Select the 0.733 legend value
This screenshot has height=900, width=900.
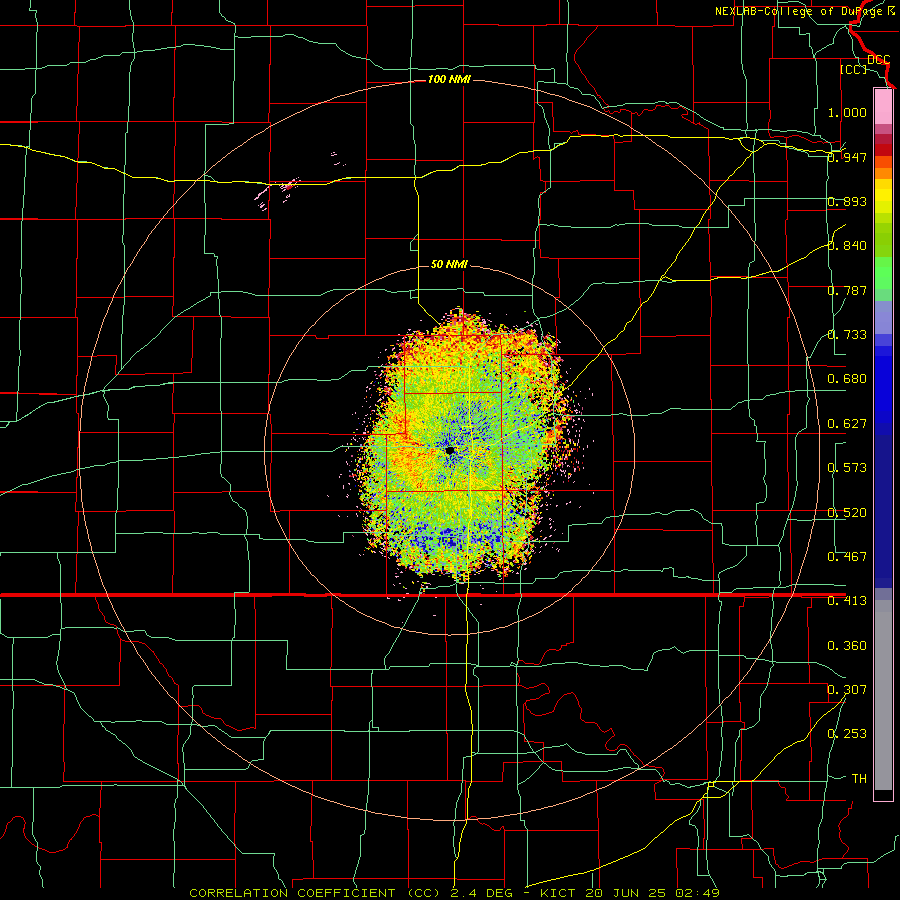pyautogui.click(x=847, y=335)
